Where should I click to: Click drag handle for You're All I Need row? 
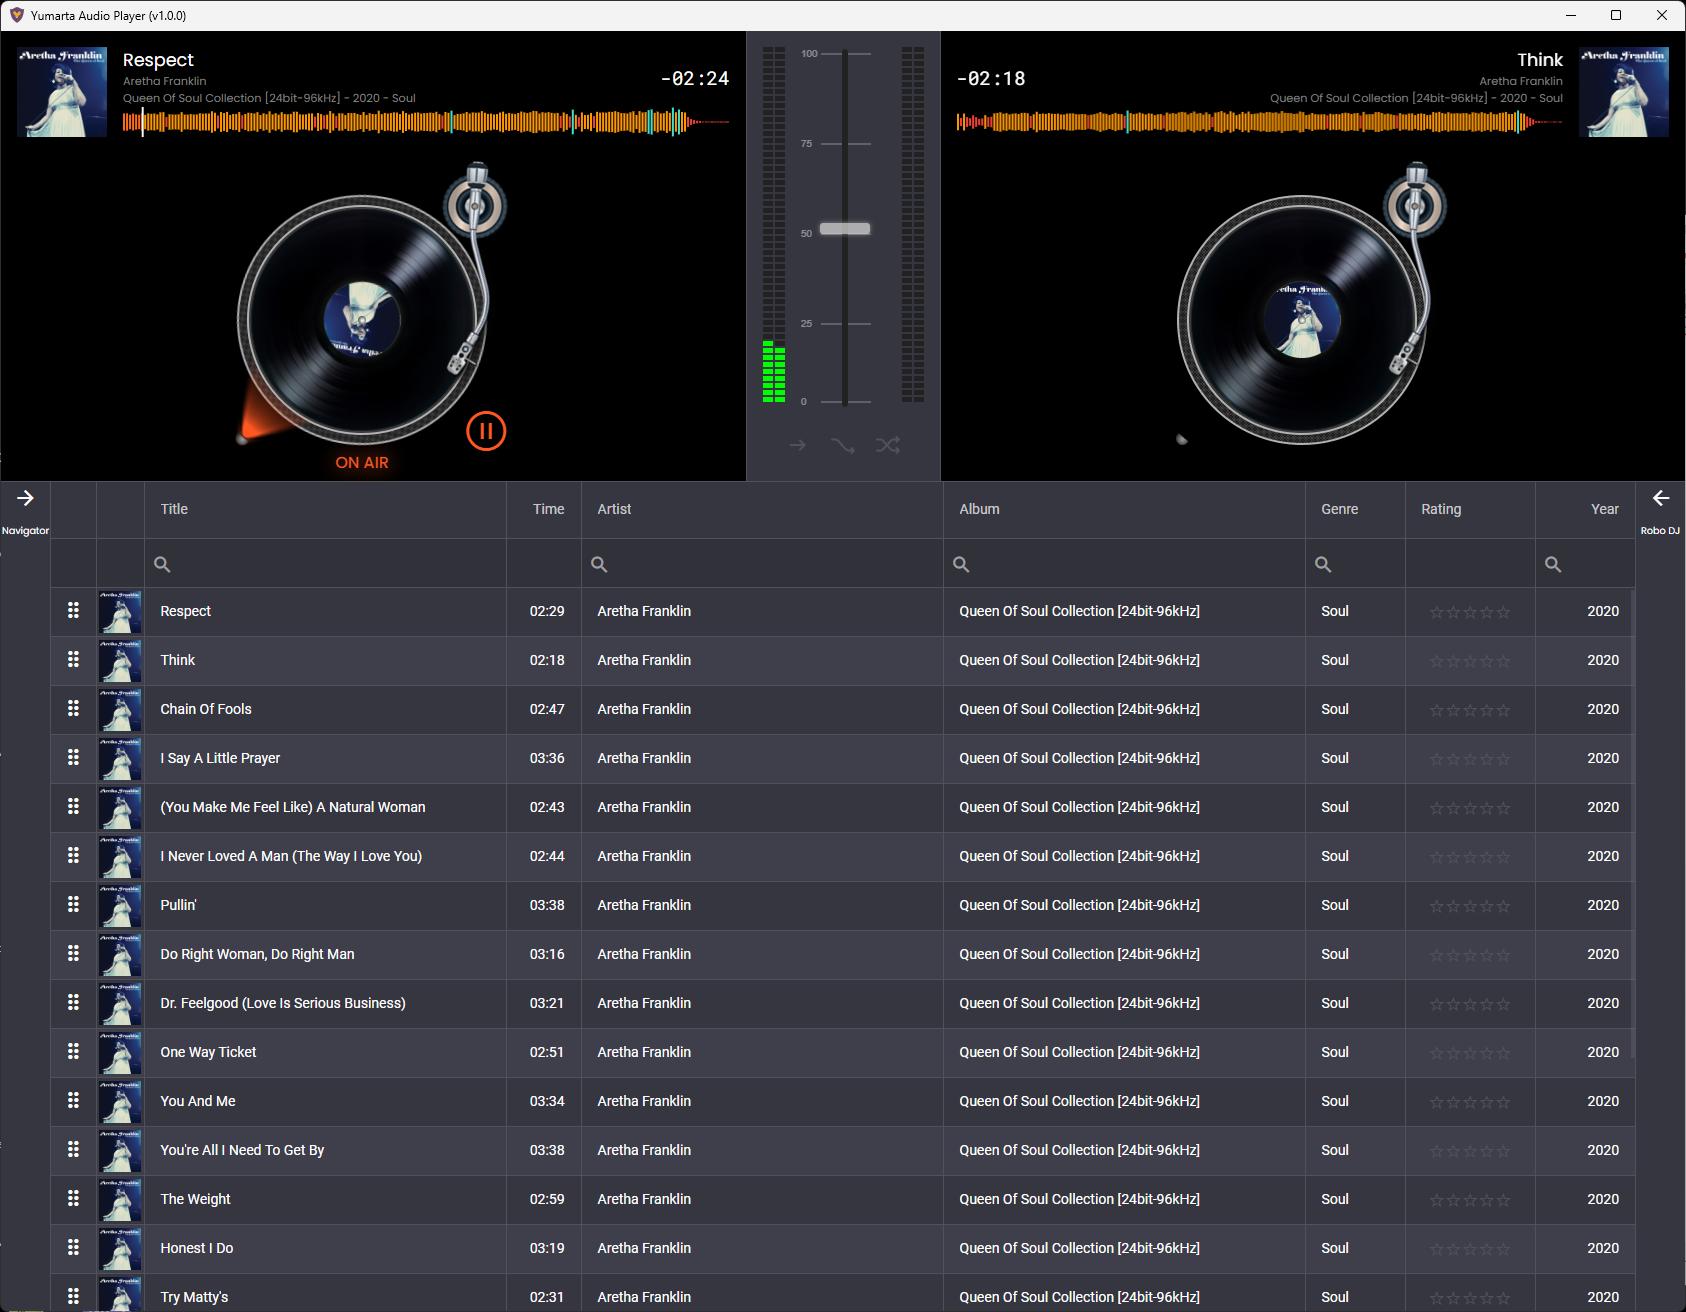click(x=73, y=1149)
